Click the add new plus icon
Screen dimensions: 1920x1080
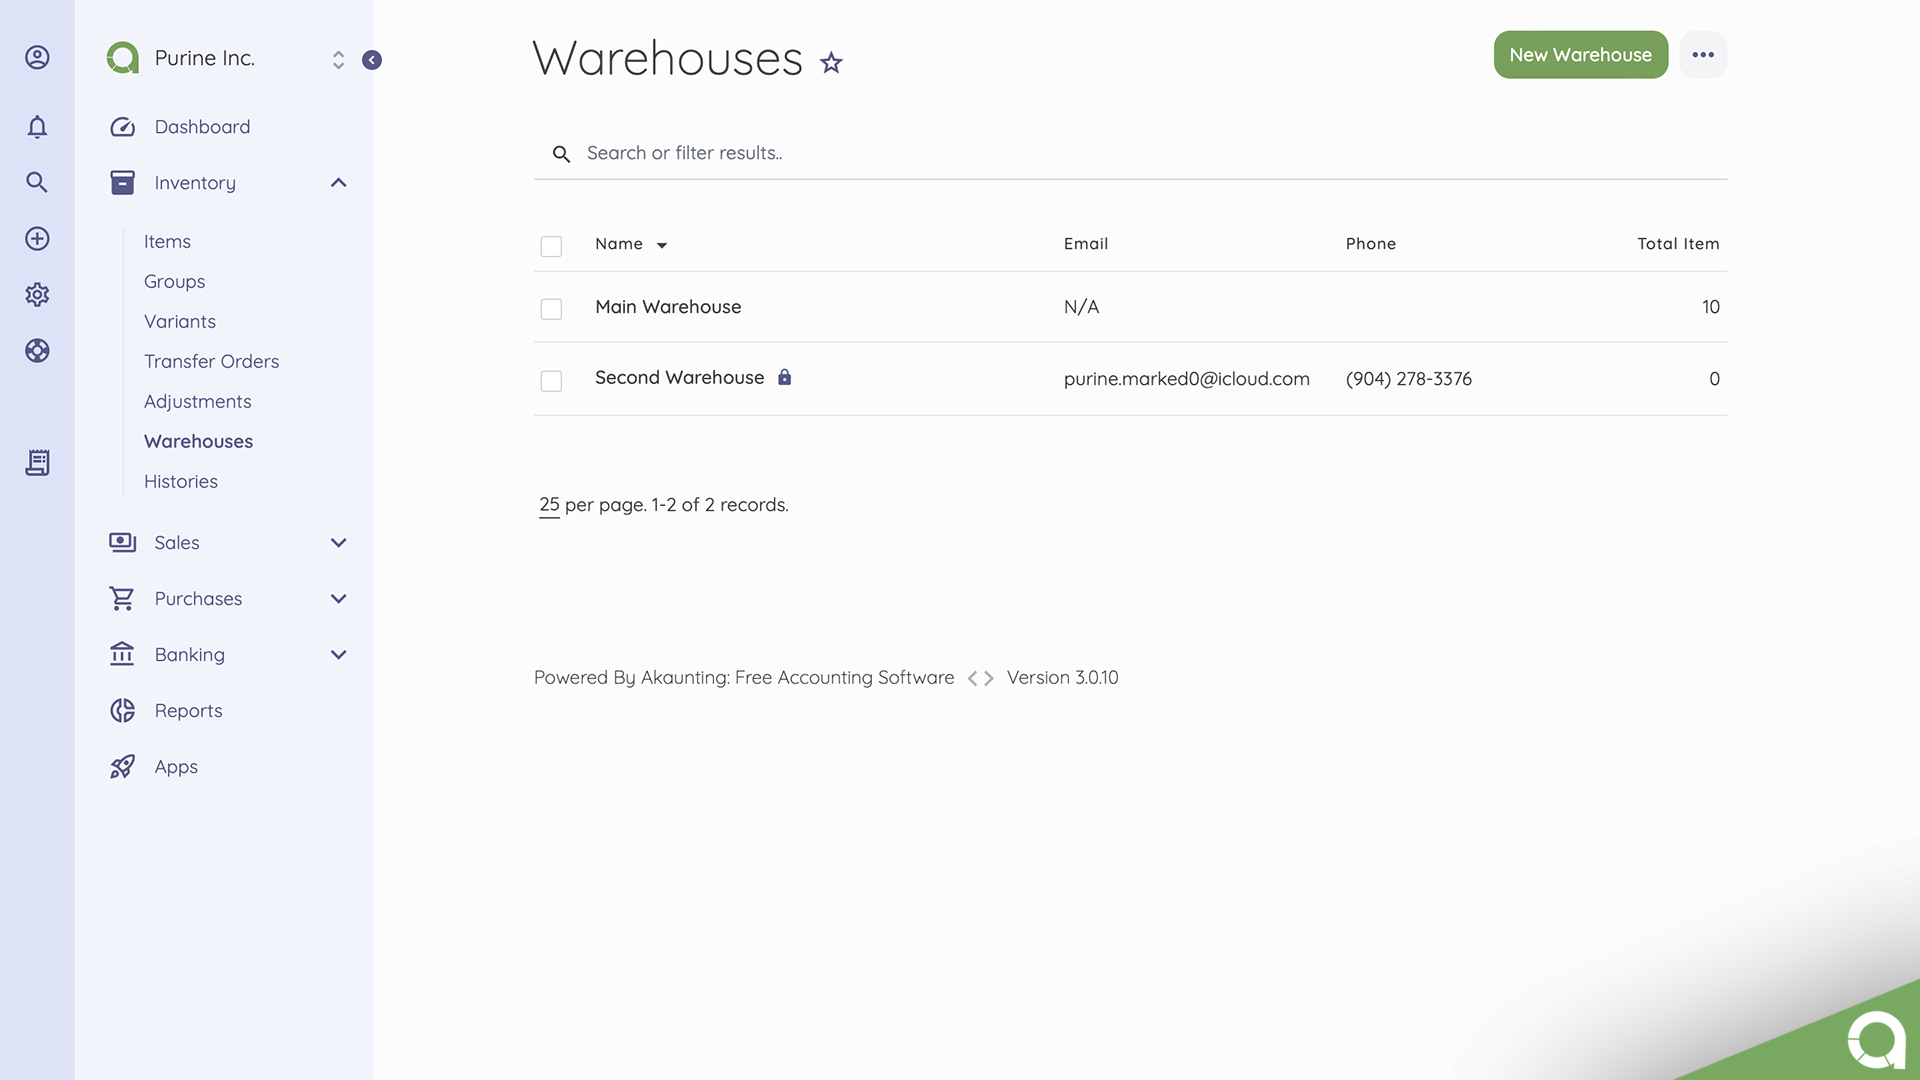point(37,238)
